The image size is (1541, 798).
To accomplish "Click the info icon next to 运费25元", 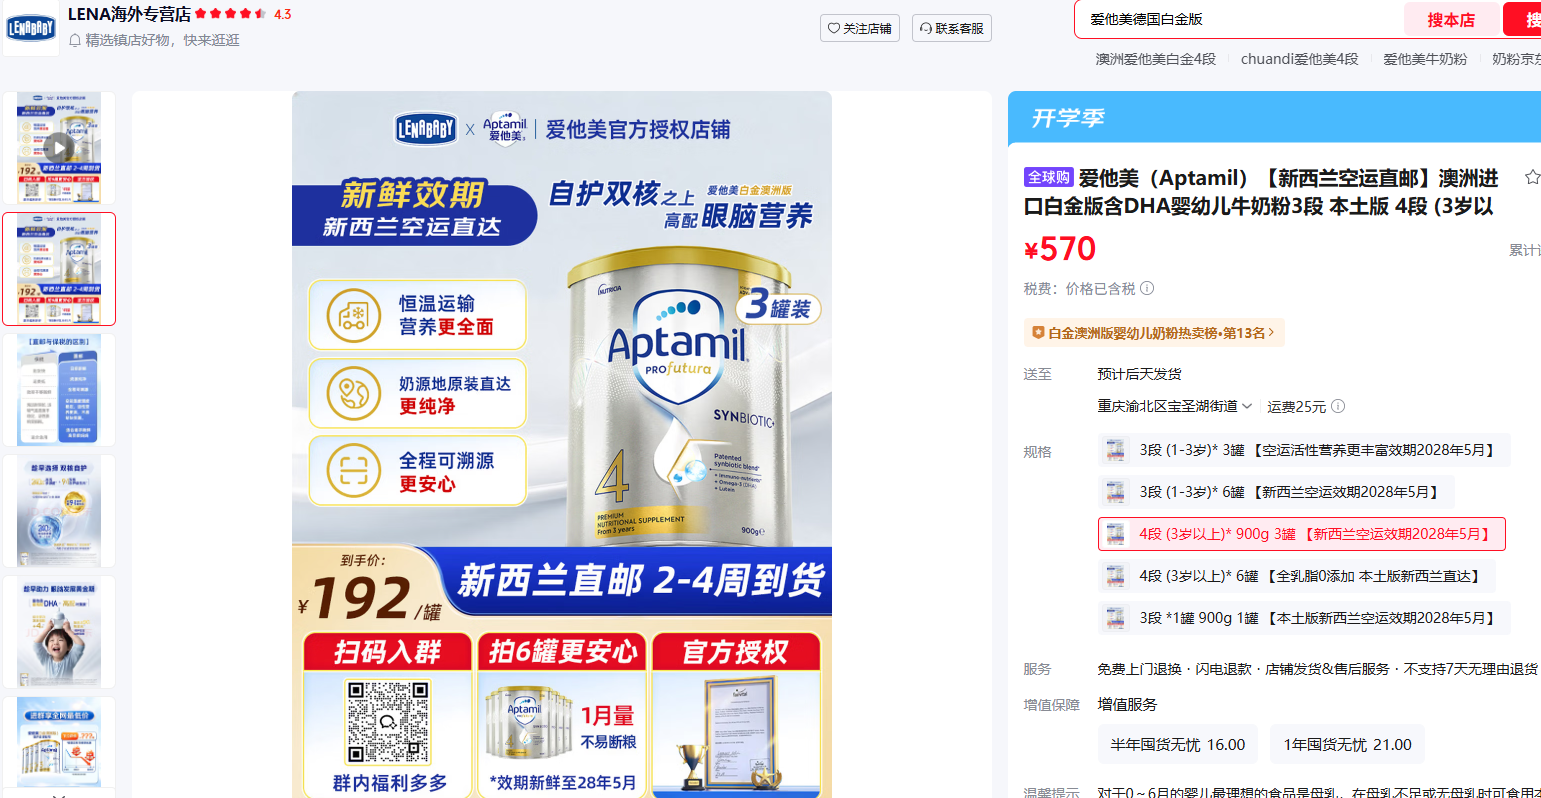I will tap(1338, 406).
